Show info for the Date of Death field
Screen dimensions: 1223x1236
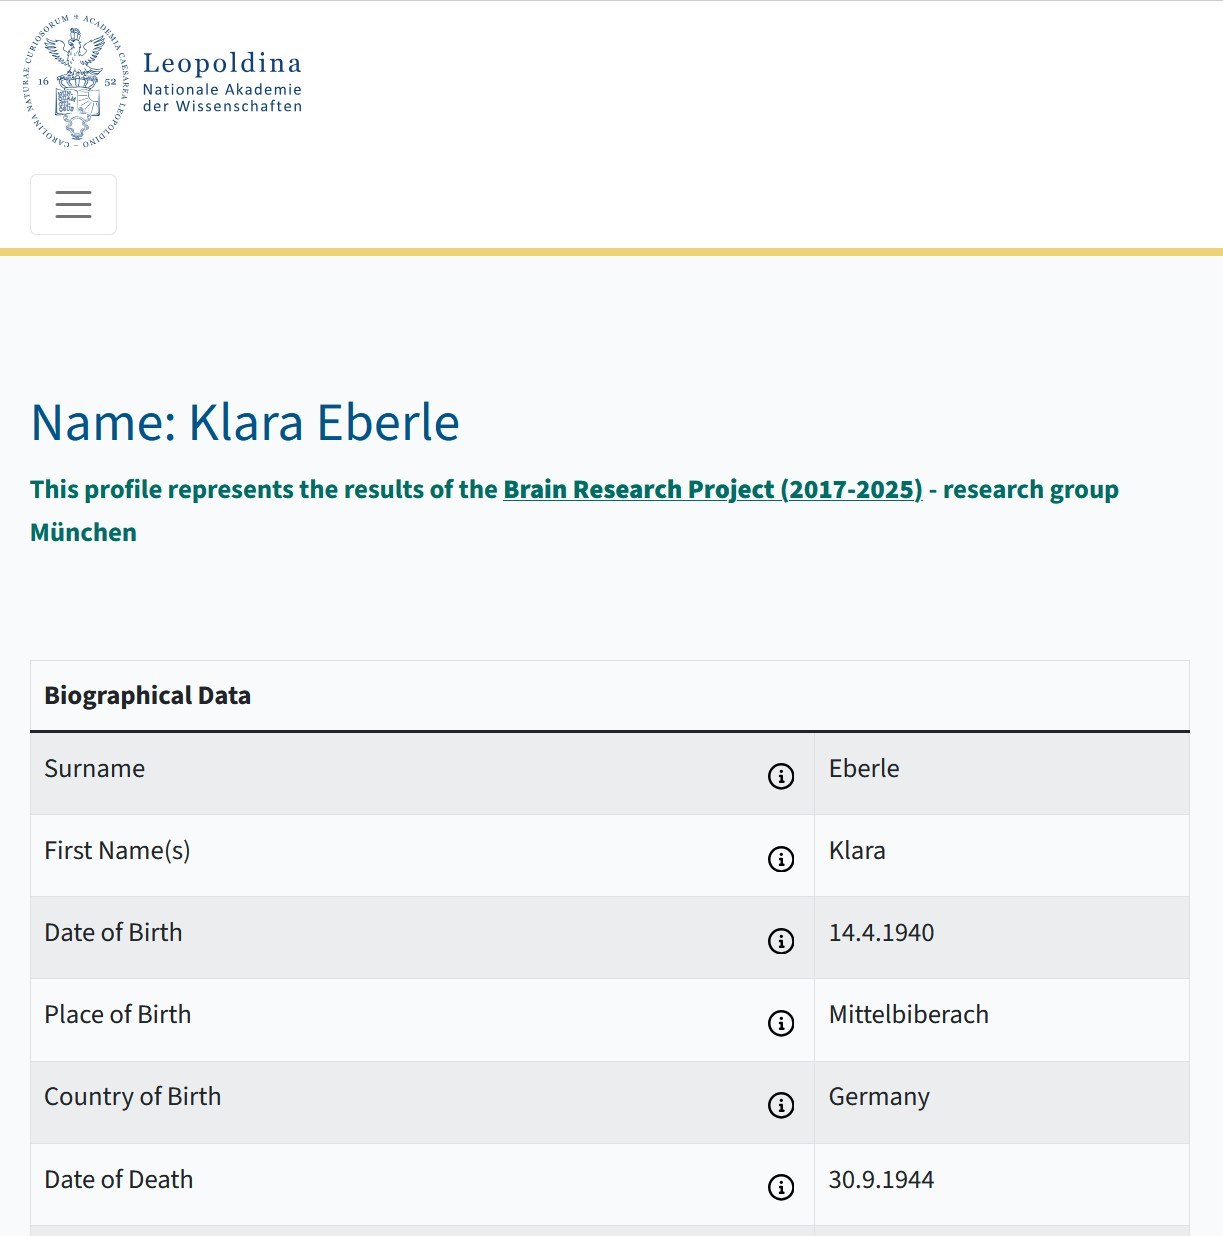click(781, 1187)
